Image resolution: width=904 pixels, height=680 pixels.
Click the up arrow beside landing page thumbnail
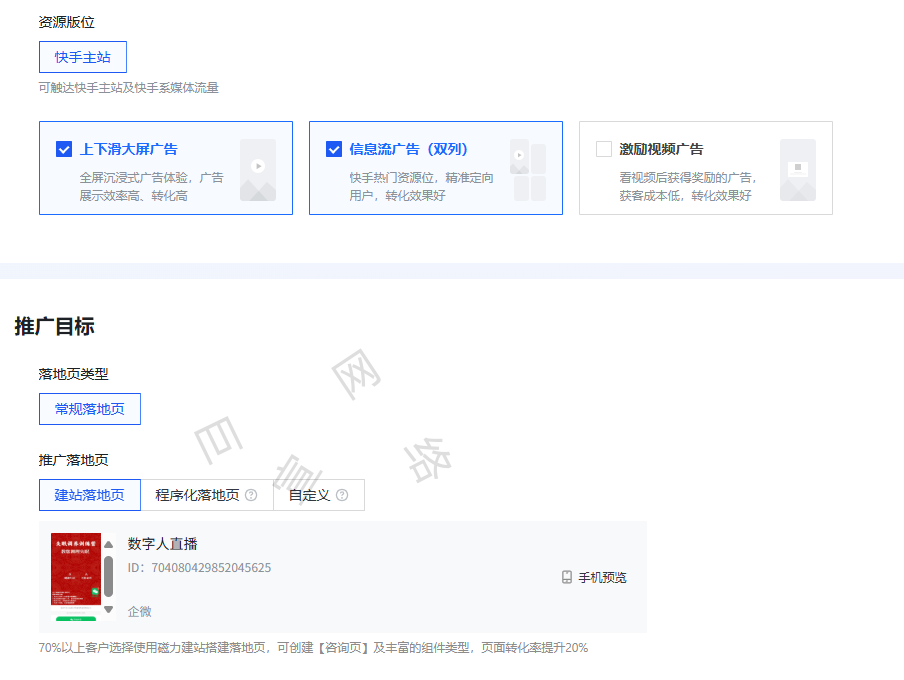click(107, 545)
